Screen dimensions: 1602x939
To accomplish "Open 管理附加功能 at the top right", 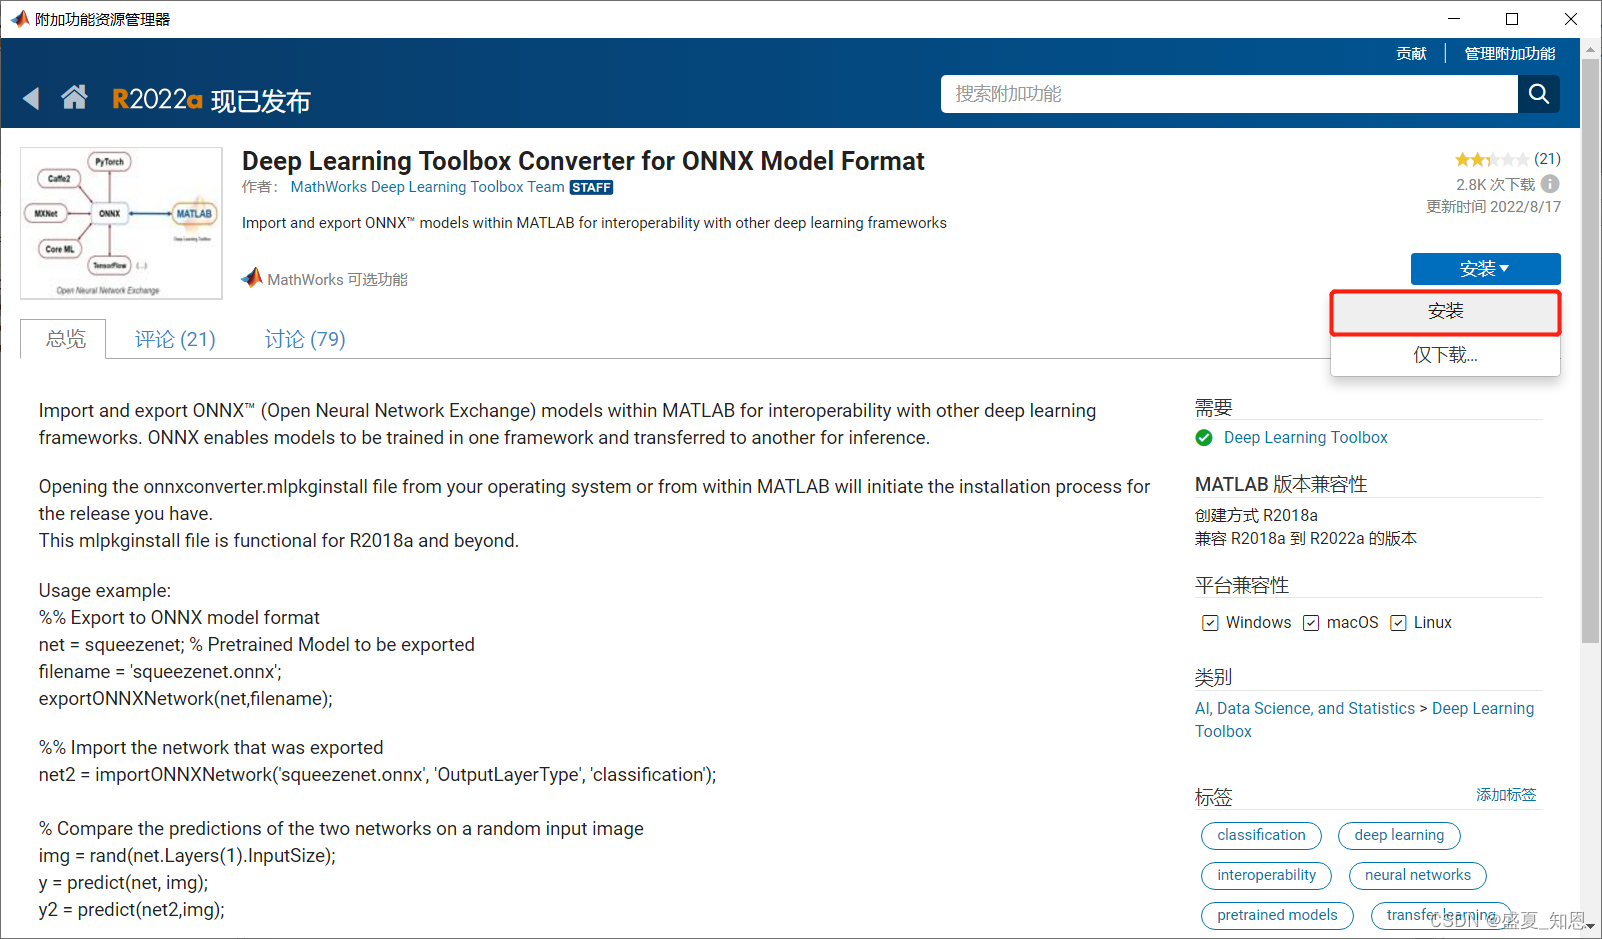I will [x=1509, y=53].
